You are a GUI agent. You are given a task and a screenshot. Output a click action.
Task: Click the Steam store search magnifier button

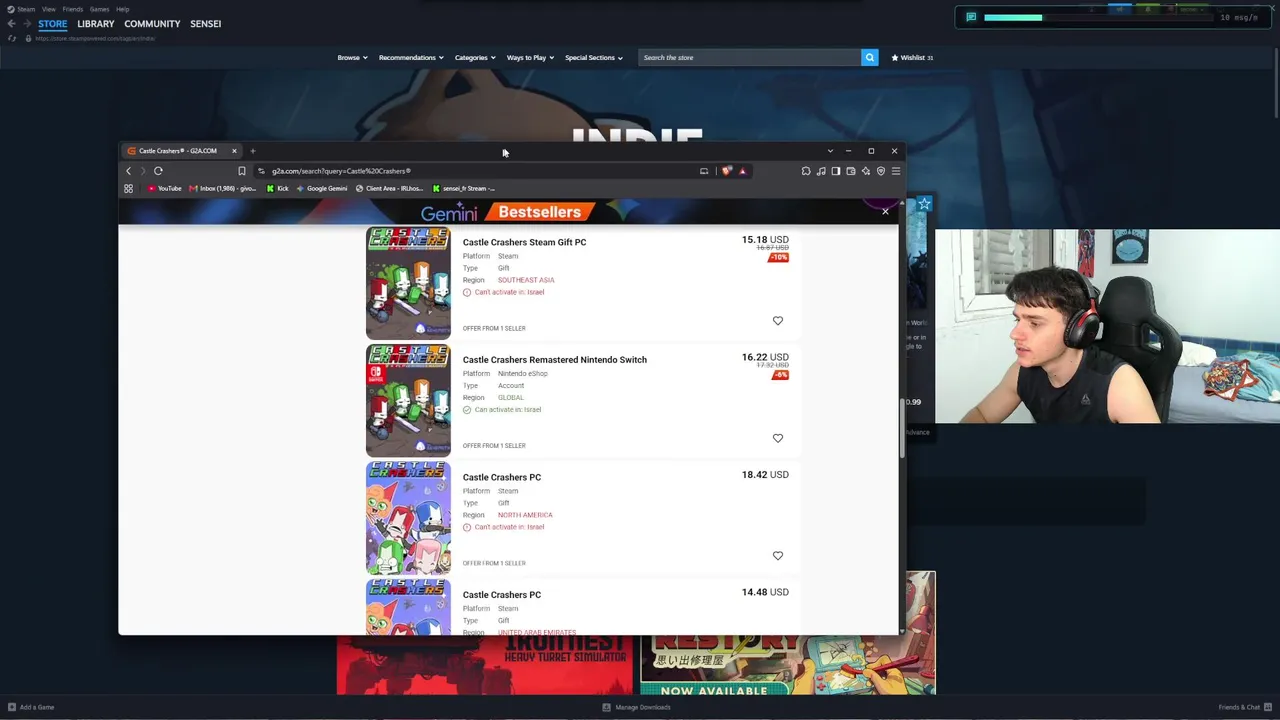point(869,57)
